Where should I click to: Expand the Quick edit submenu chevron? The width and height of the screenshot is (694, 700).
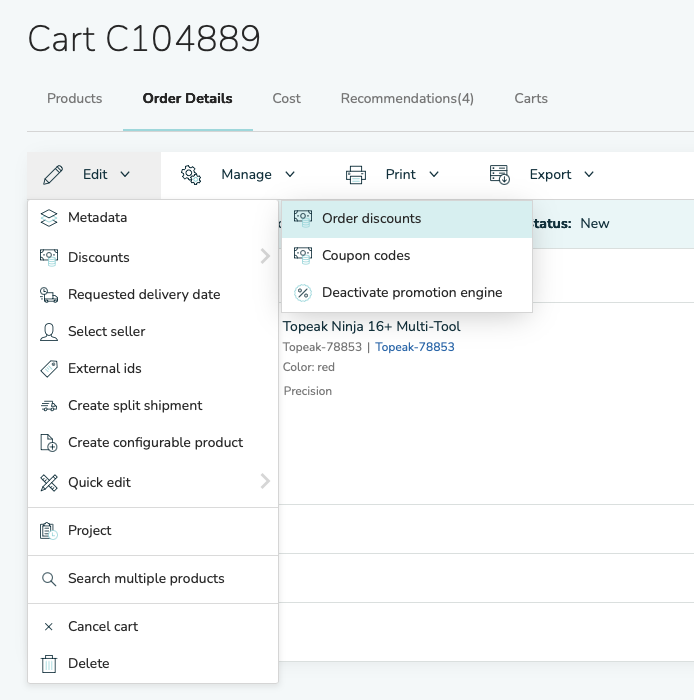coord(265,482)
